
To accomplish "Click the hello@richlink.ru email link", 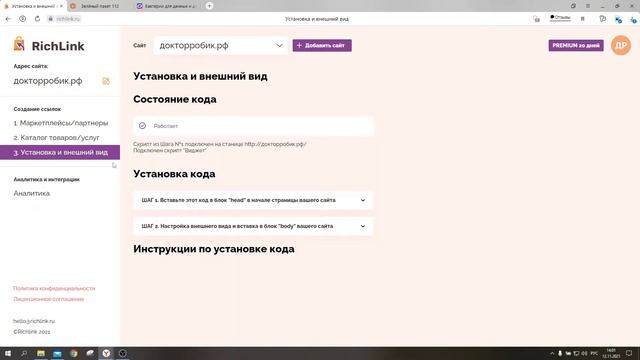I will pos(34,321).
